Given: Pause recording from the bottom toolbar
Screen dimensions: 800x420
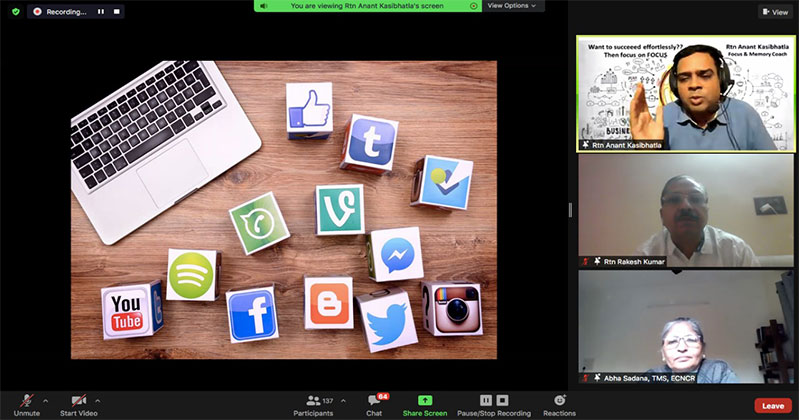Looking at the screenshot, I should 486,400.
